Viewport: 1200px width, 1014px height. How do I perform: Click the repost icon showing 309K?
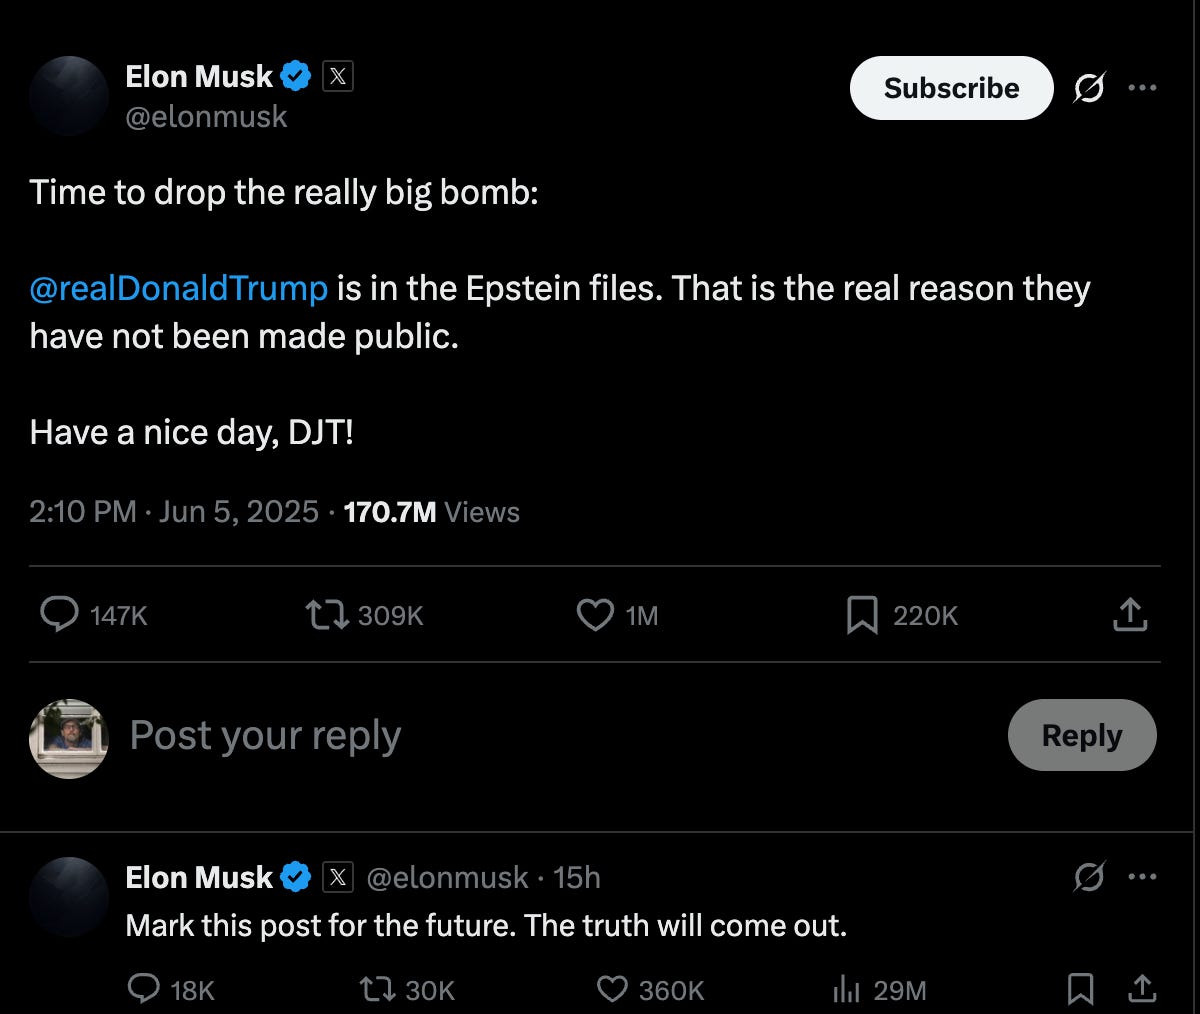(x=323, y=615)
